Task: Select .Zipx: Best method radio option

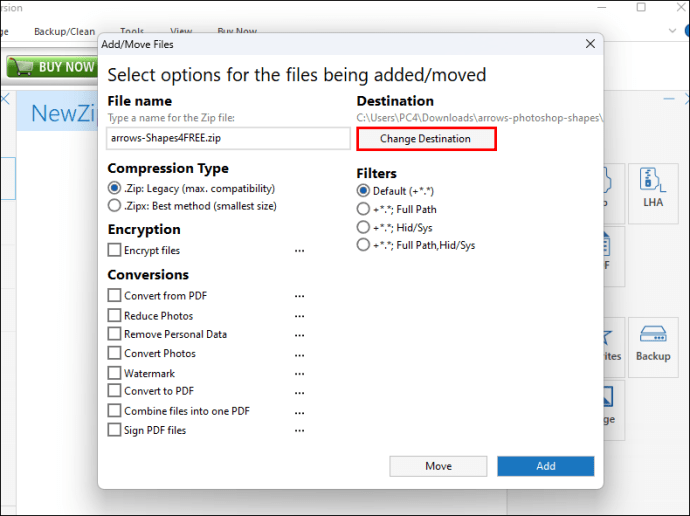Action: pos(114,206)
